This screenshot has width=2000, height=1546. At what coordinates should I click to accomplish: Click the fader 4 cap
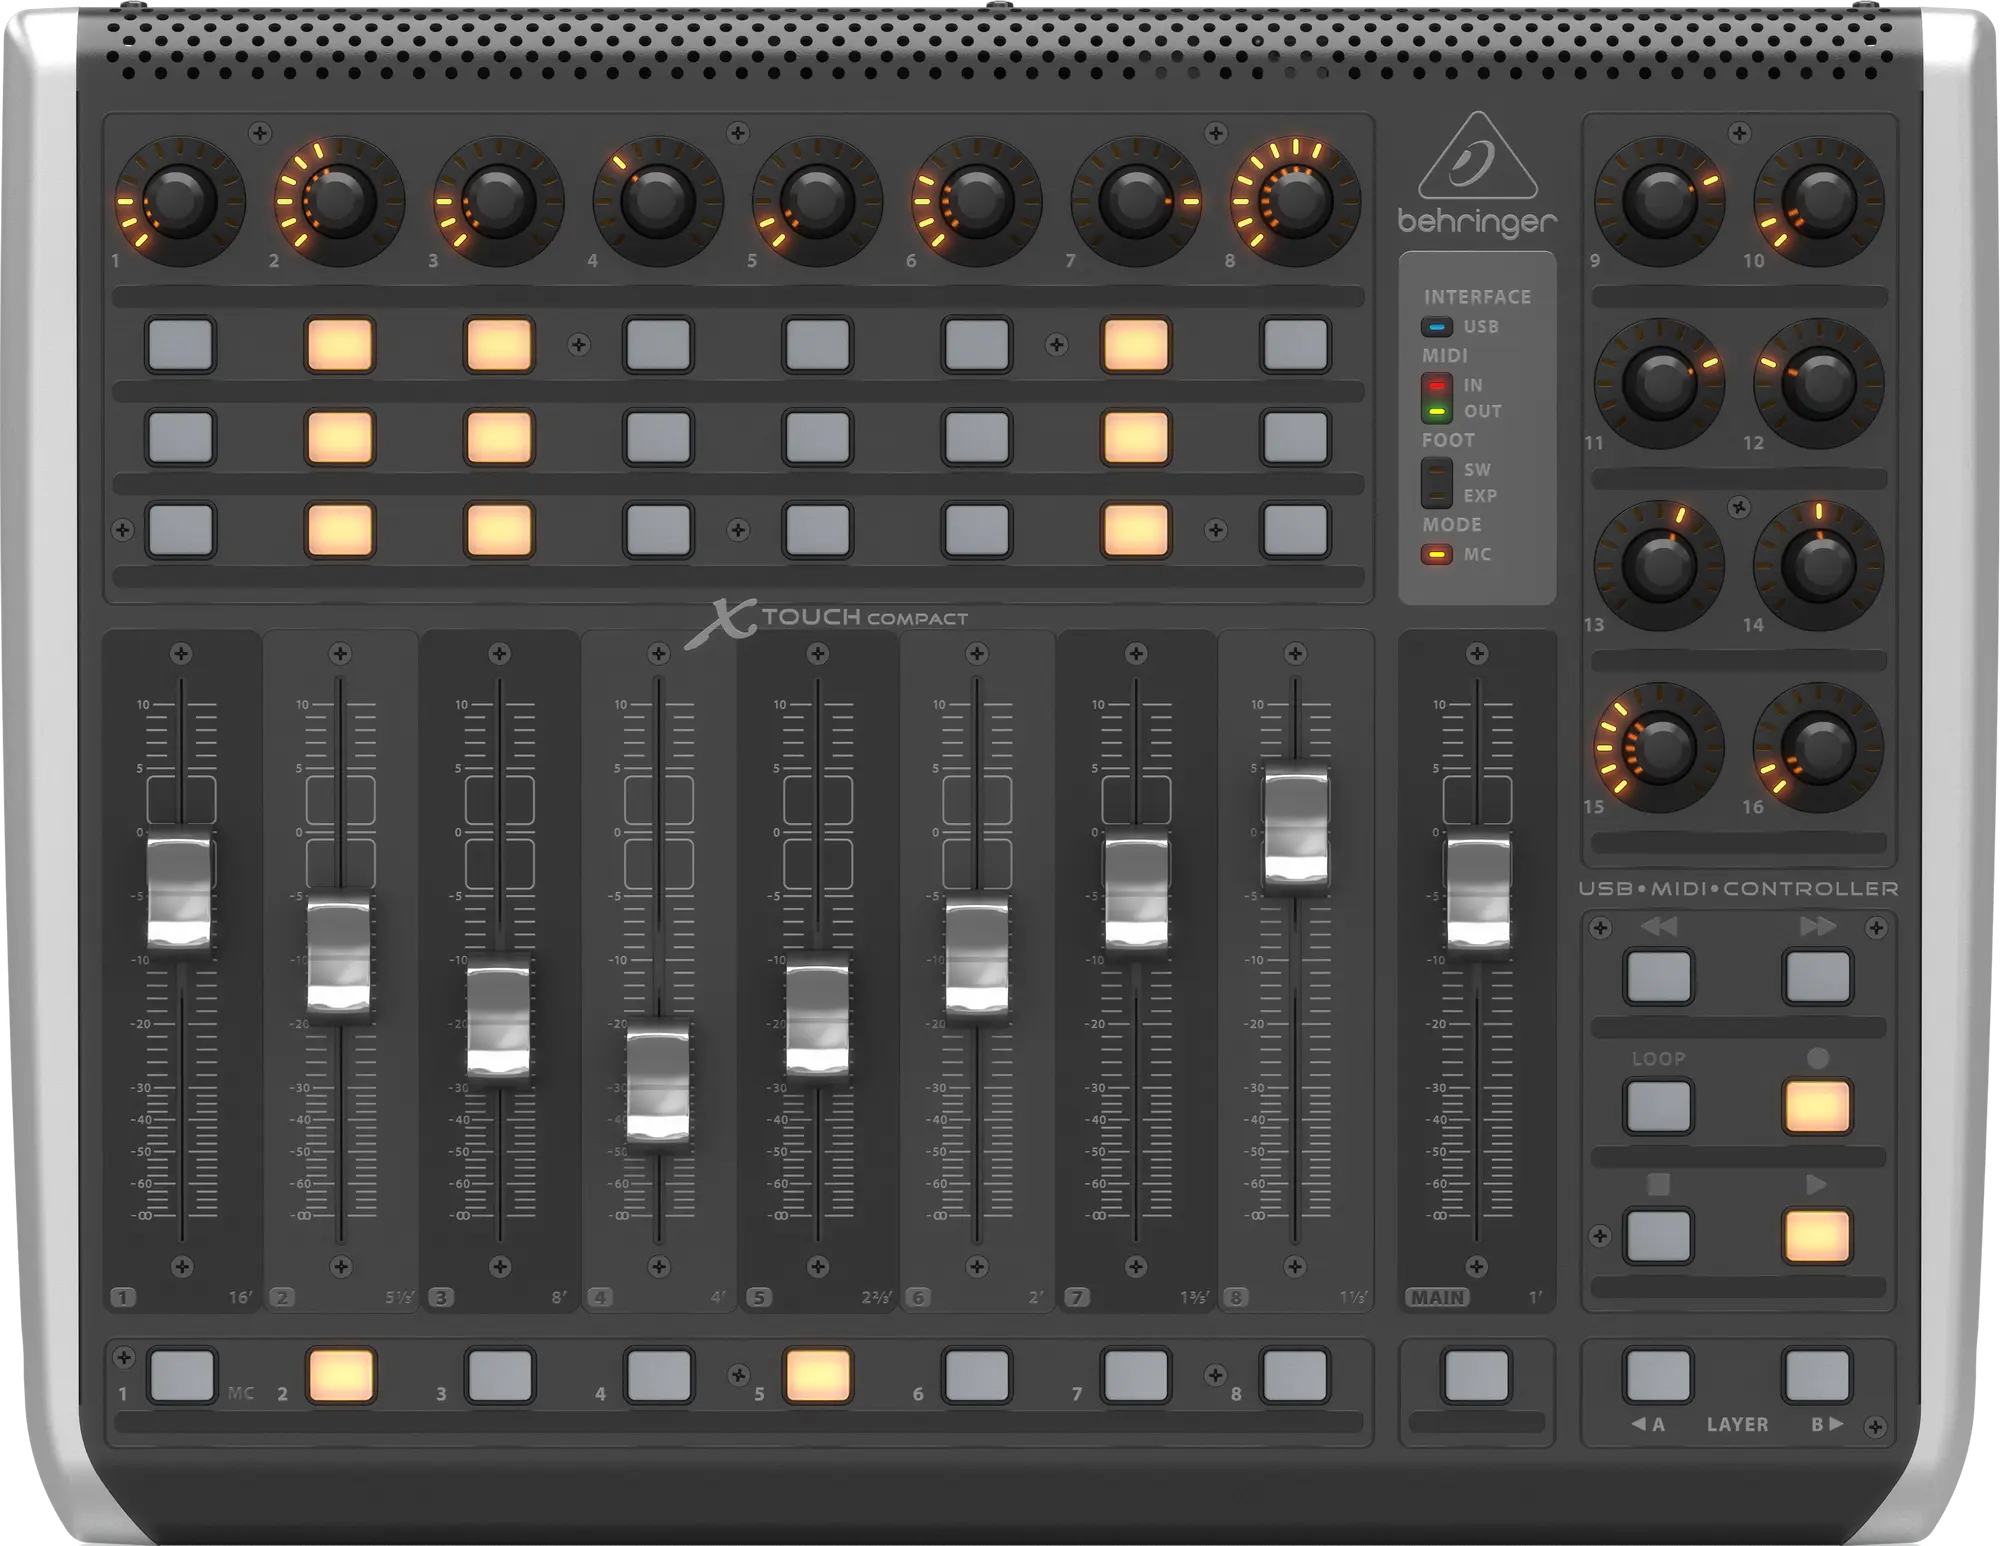pyautogui.click(x=657, y=1084)
